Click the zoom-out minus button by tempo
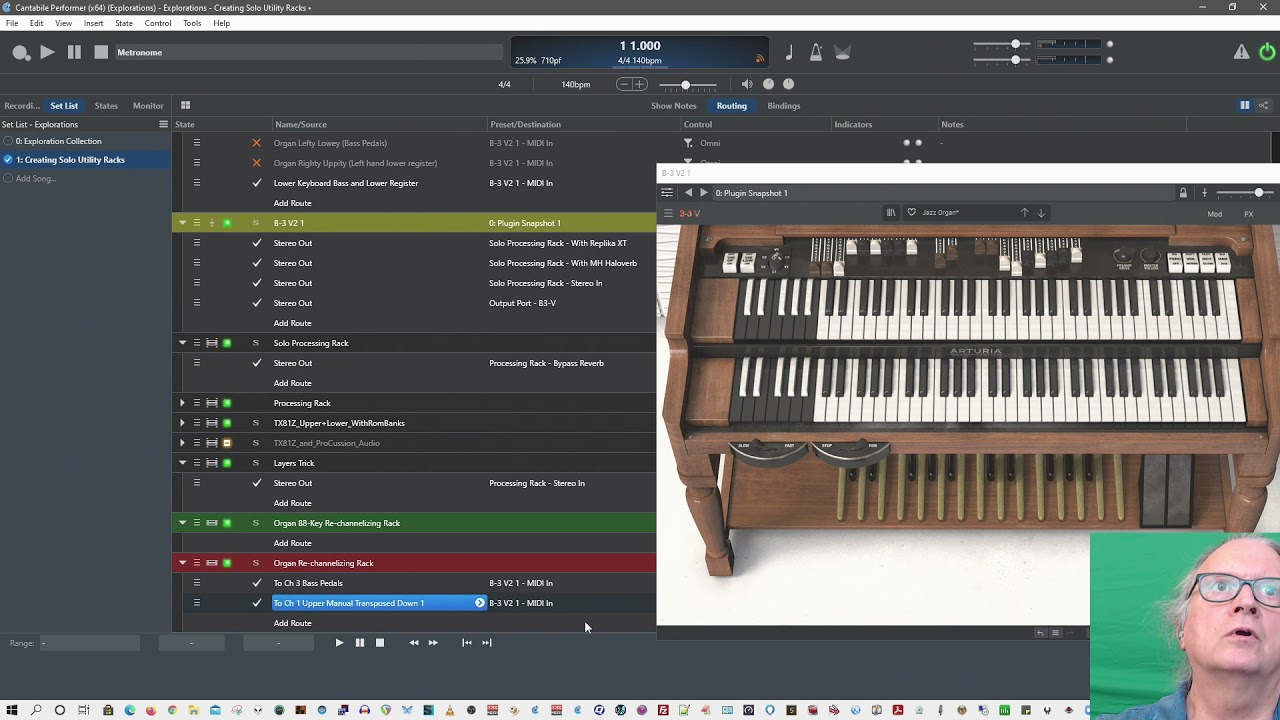Viewport: 1280px width, 720px height. point(624,85)
